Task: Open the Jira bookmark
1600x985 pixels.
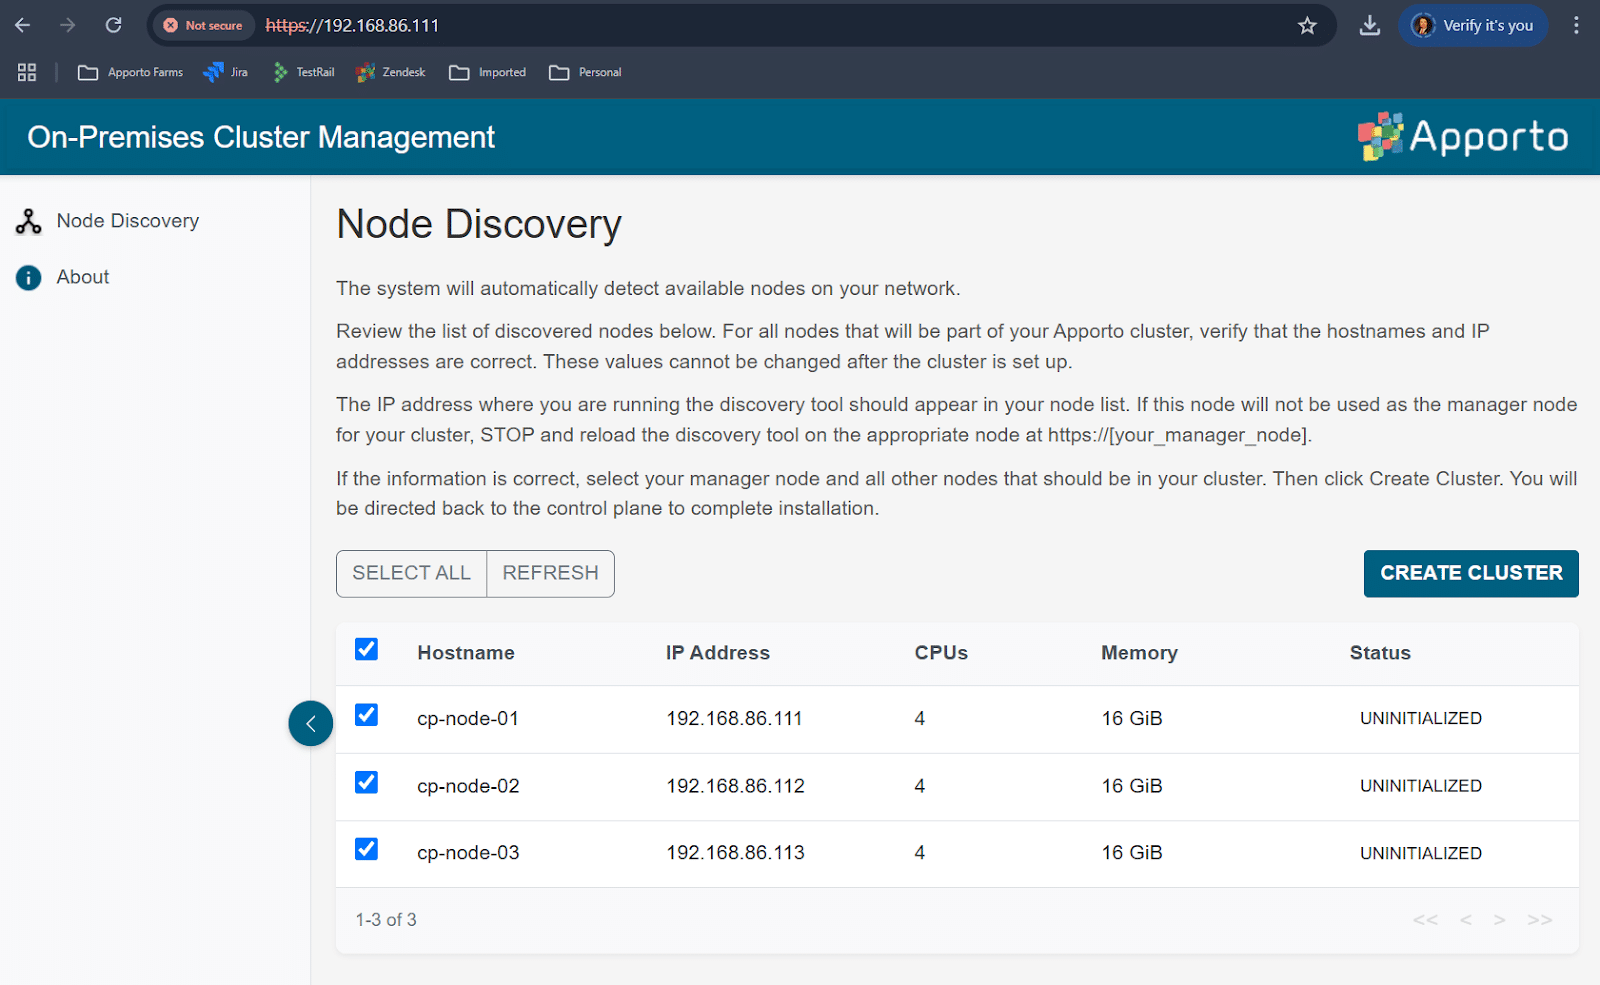Action: click(226, 72)
